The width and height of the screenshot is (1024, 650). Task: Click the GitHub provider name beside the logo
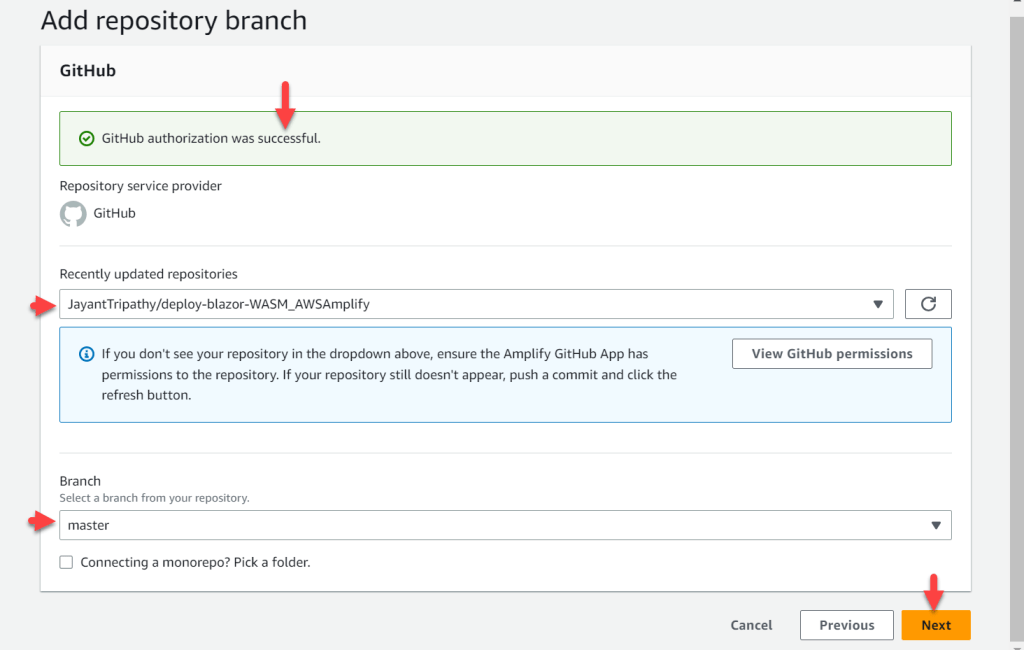click(x=114, y=214)
